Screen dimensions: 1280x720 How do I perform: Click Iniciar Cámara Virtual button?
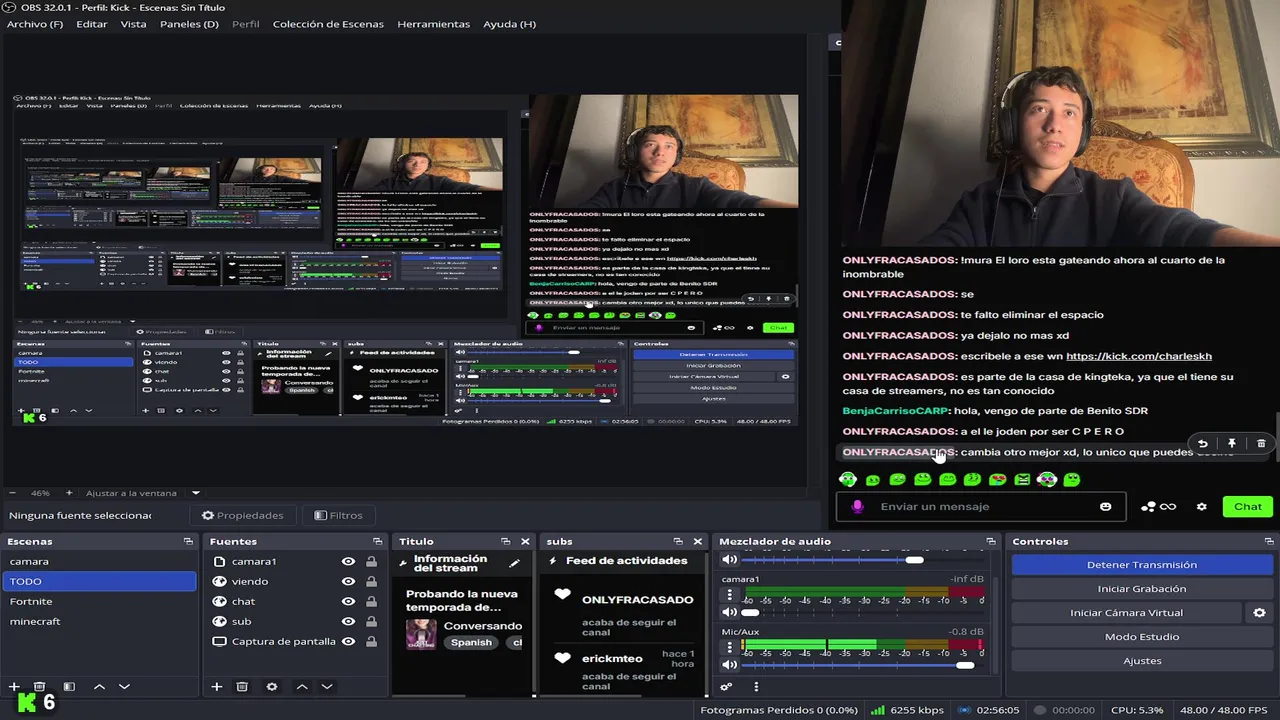1126,613
